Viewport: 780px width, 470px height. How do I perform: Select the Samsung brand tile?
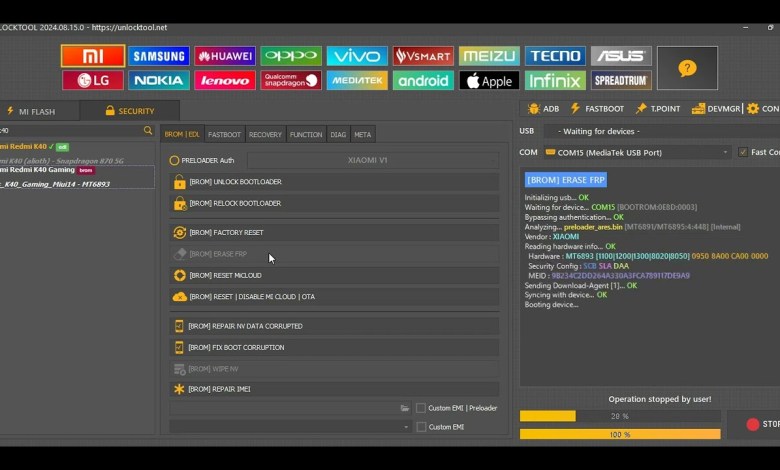[159, 56]
